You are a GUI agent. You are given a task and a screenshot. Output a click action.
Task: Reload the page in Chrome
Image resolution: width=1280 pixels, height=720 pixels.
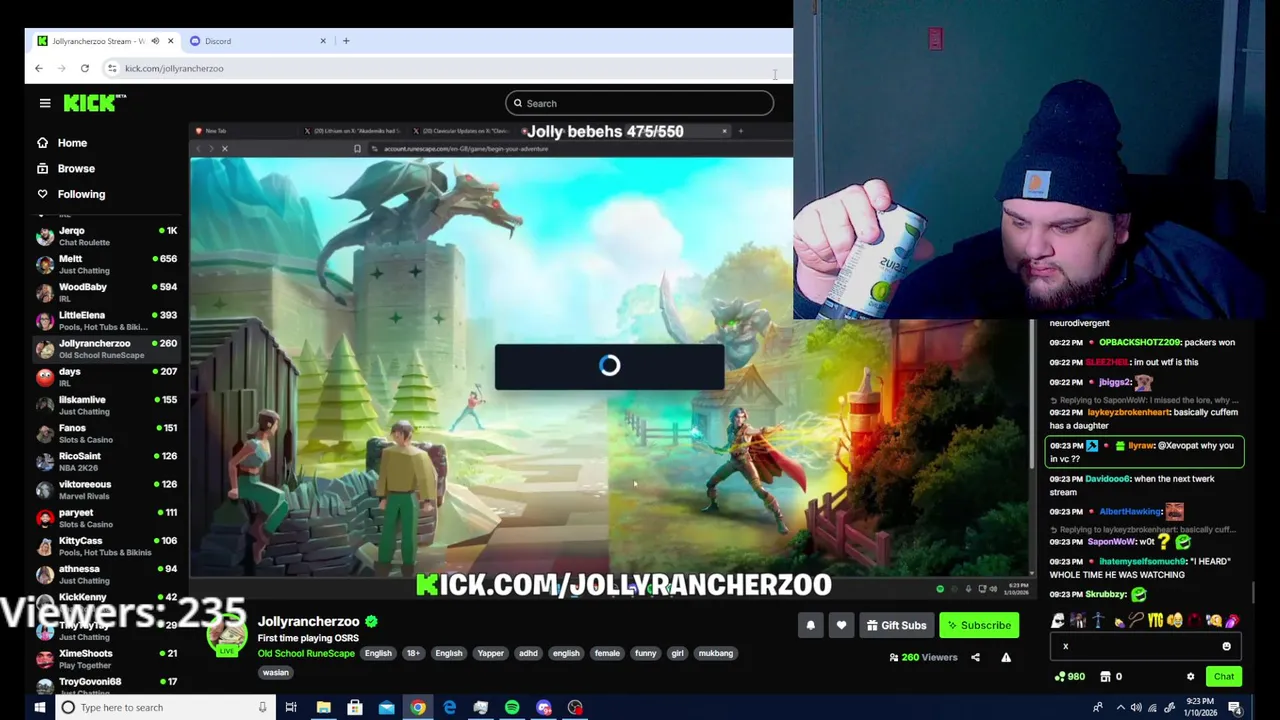(x=85, y=68)
